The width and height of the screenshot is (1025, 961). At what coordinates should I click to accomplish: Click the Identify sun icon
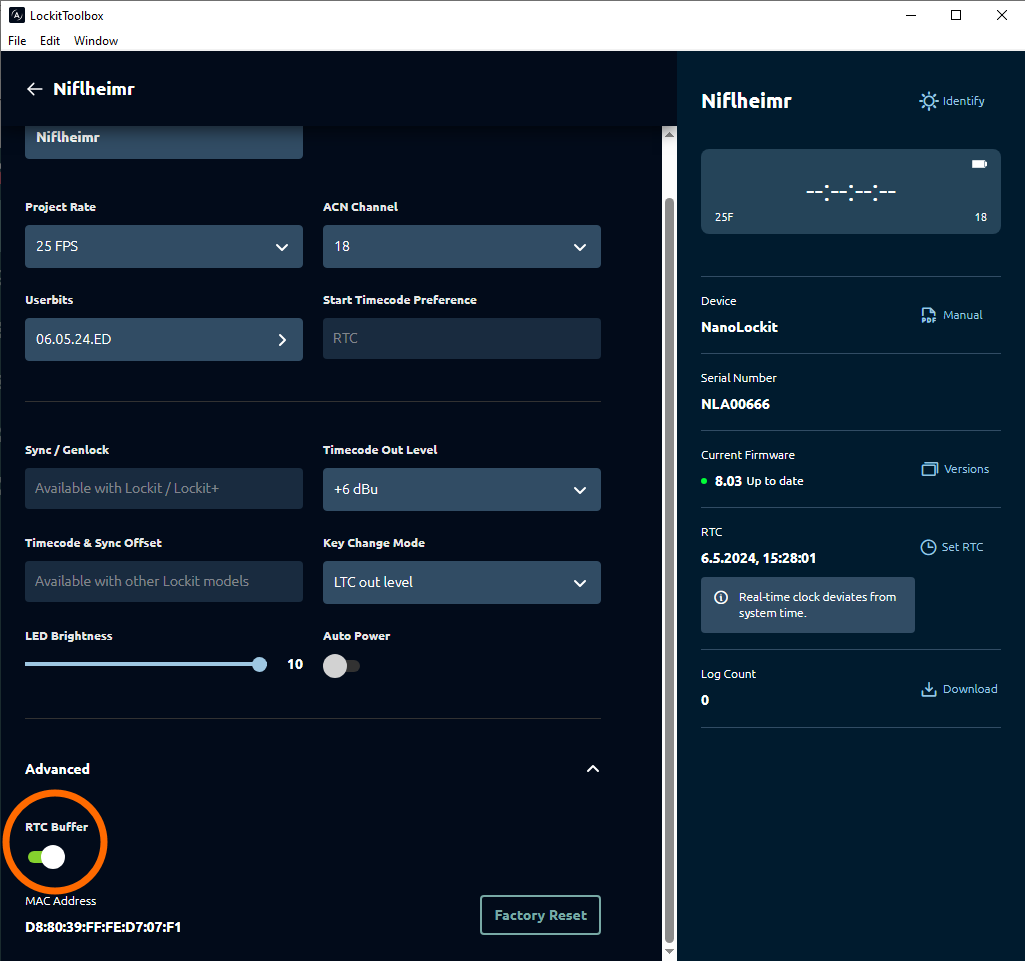click(928, 101)
